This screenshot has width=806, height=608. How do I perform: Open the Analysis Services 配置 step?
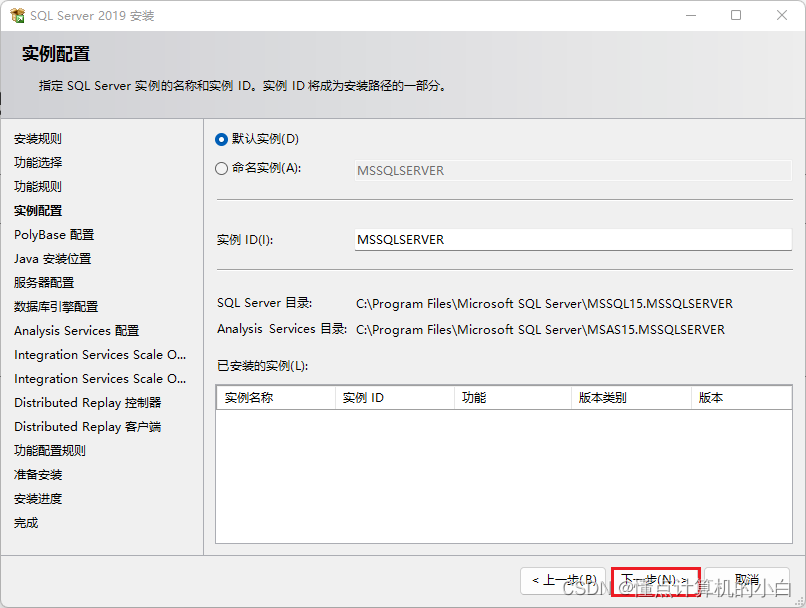pos(77,330)
